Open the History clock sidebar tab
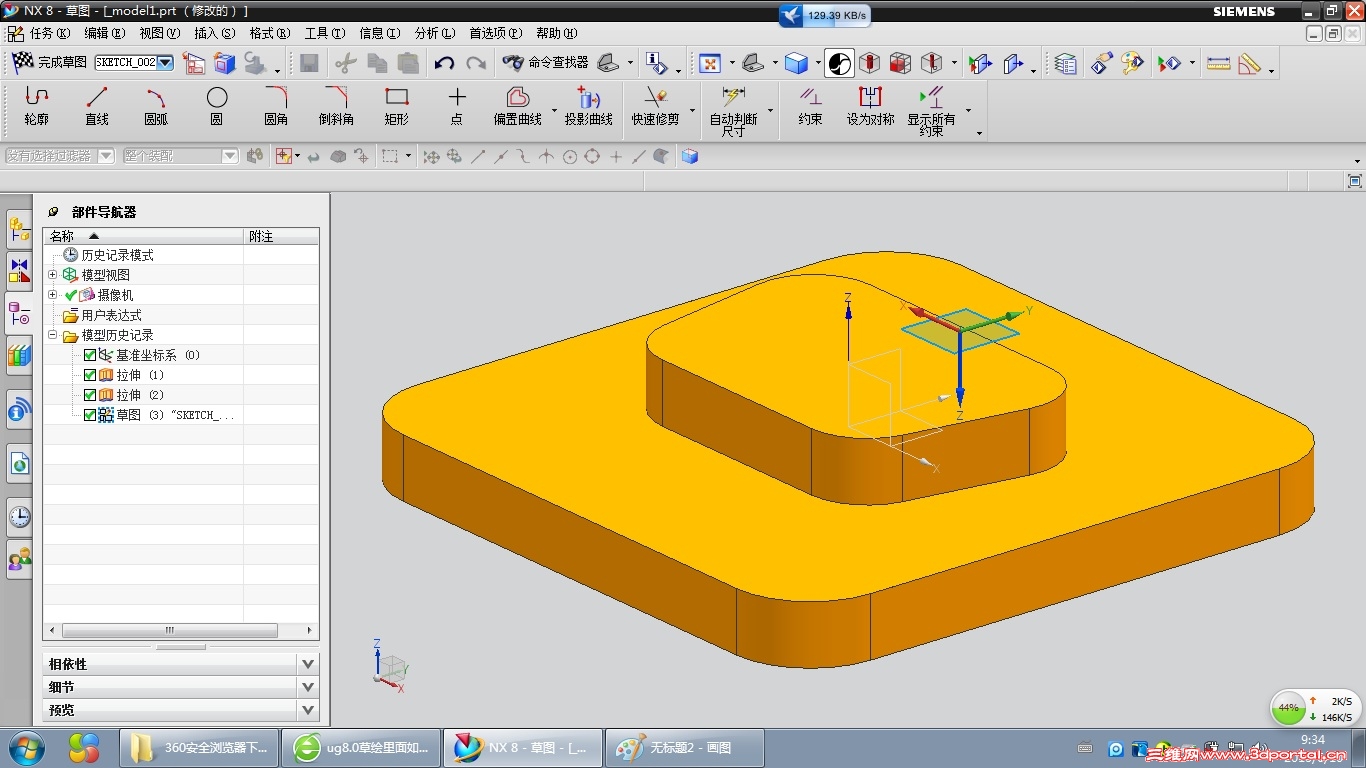 coord(19,517)
